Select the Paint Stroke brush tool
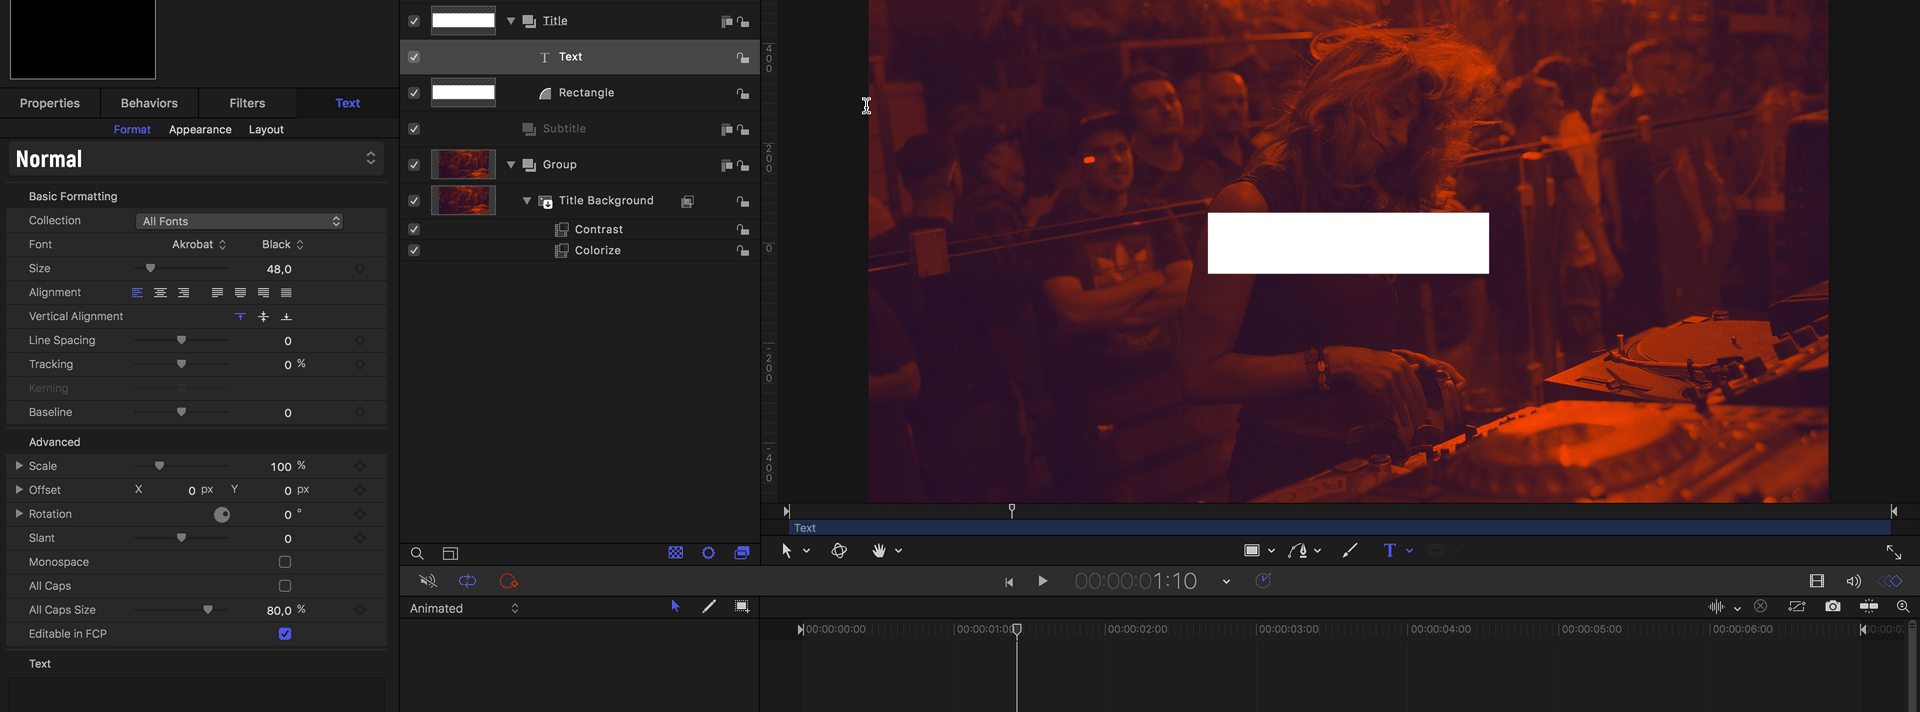 pos(1350,550)
